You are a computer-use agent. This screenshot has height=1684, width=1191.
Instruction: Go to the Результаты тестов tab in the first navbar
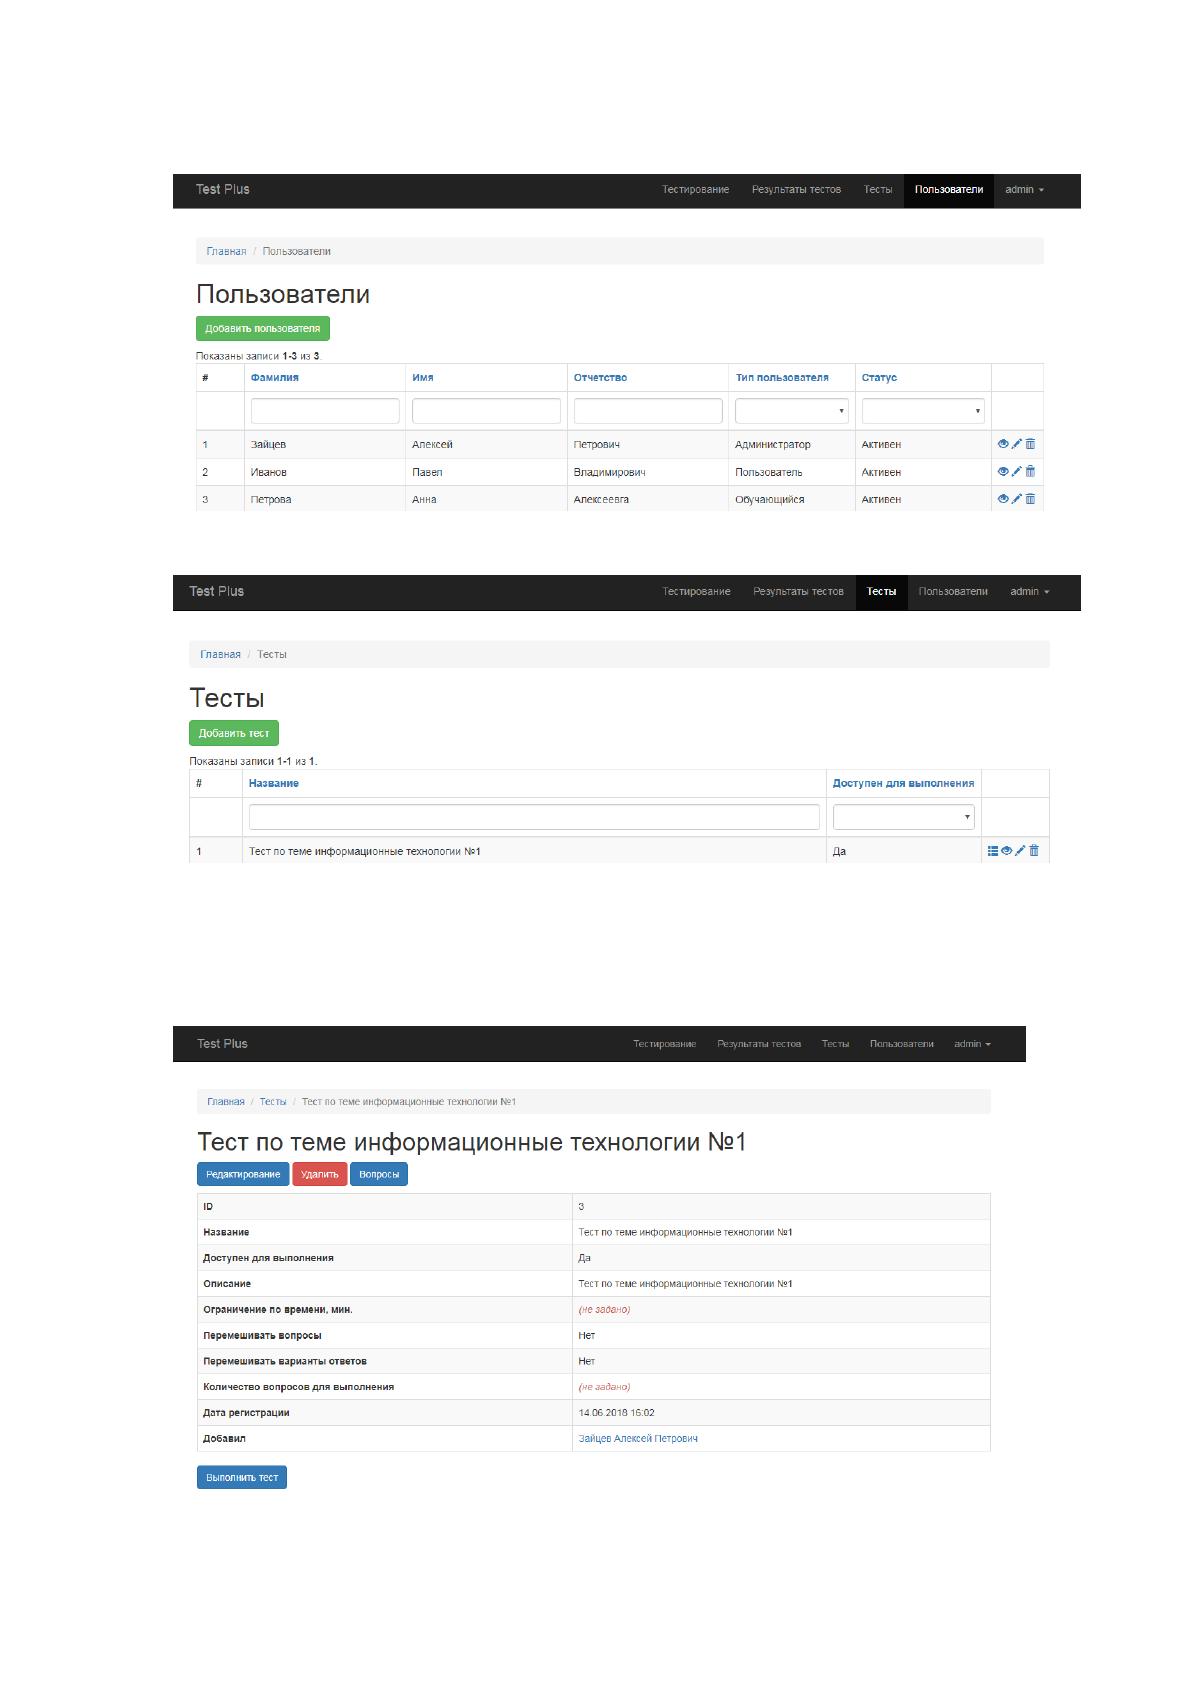pos(796,190)
